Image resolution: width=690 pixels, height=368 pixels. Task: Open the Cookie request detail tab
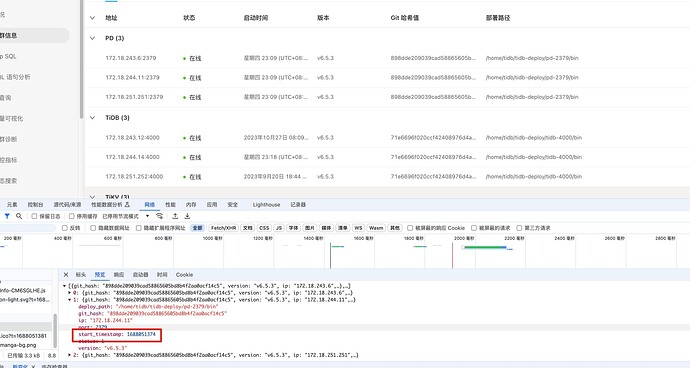(x=184, y=275)
